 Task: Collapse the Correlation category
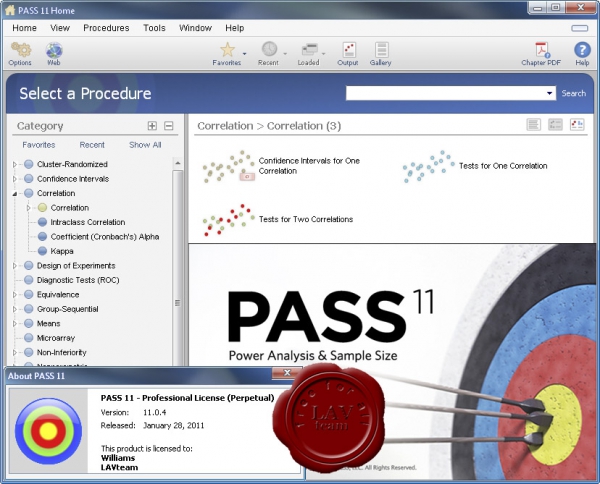pyautogui.click(x=15, y=194)
